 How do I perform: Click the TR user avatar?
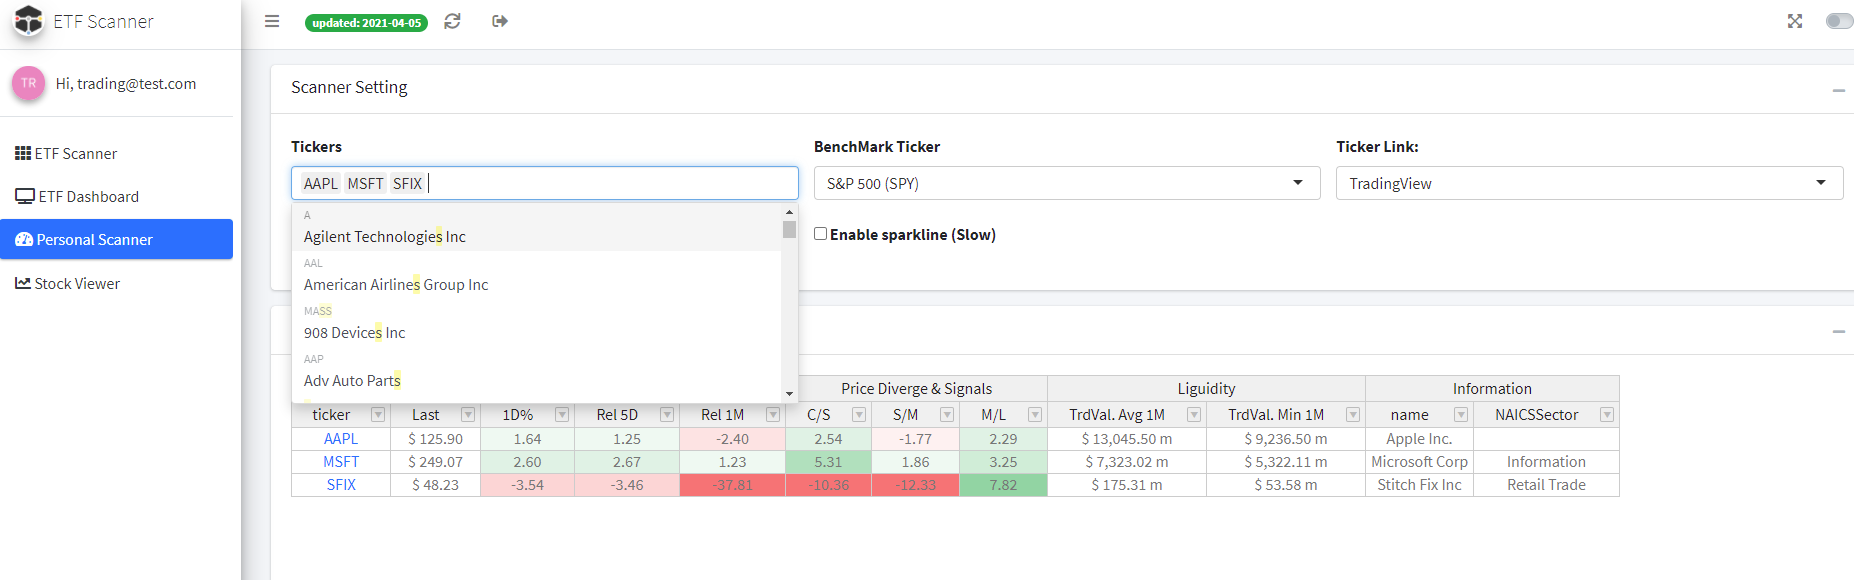(x=29, y=83)
